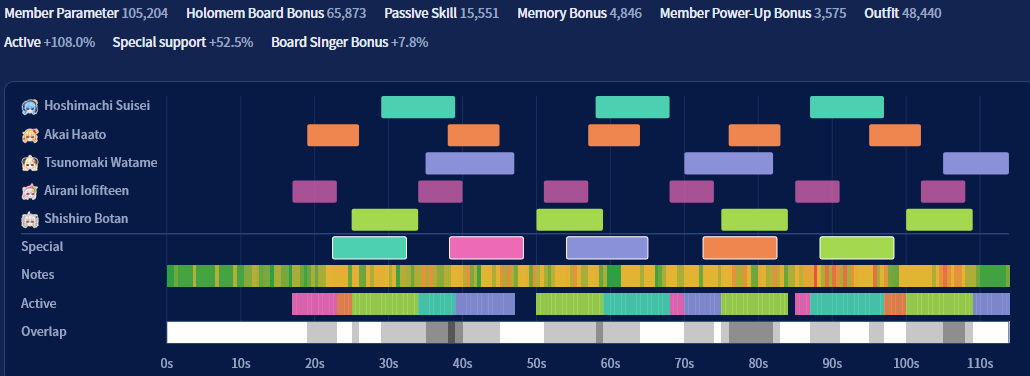This screenshot has height=376, width=1030.
Task: Click Tsunomaki Watame's avatar icon
Action: click(30, 163)
